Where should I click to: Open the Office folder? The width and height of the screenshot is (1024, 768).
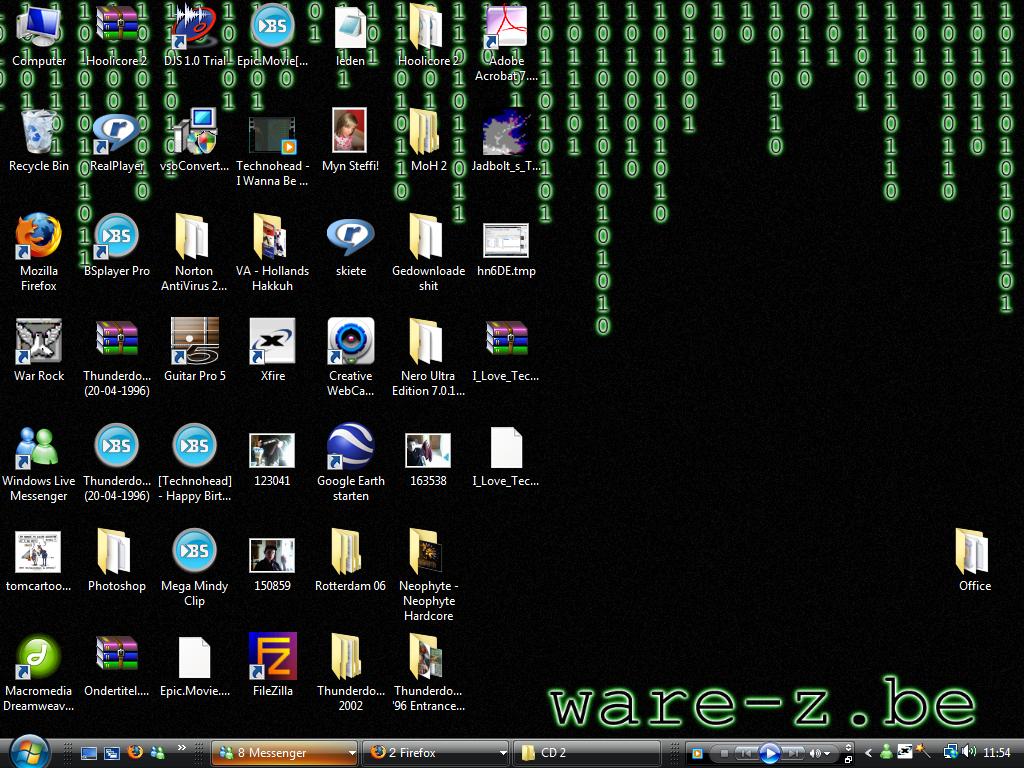[974, 560]
